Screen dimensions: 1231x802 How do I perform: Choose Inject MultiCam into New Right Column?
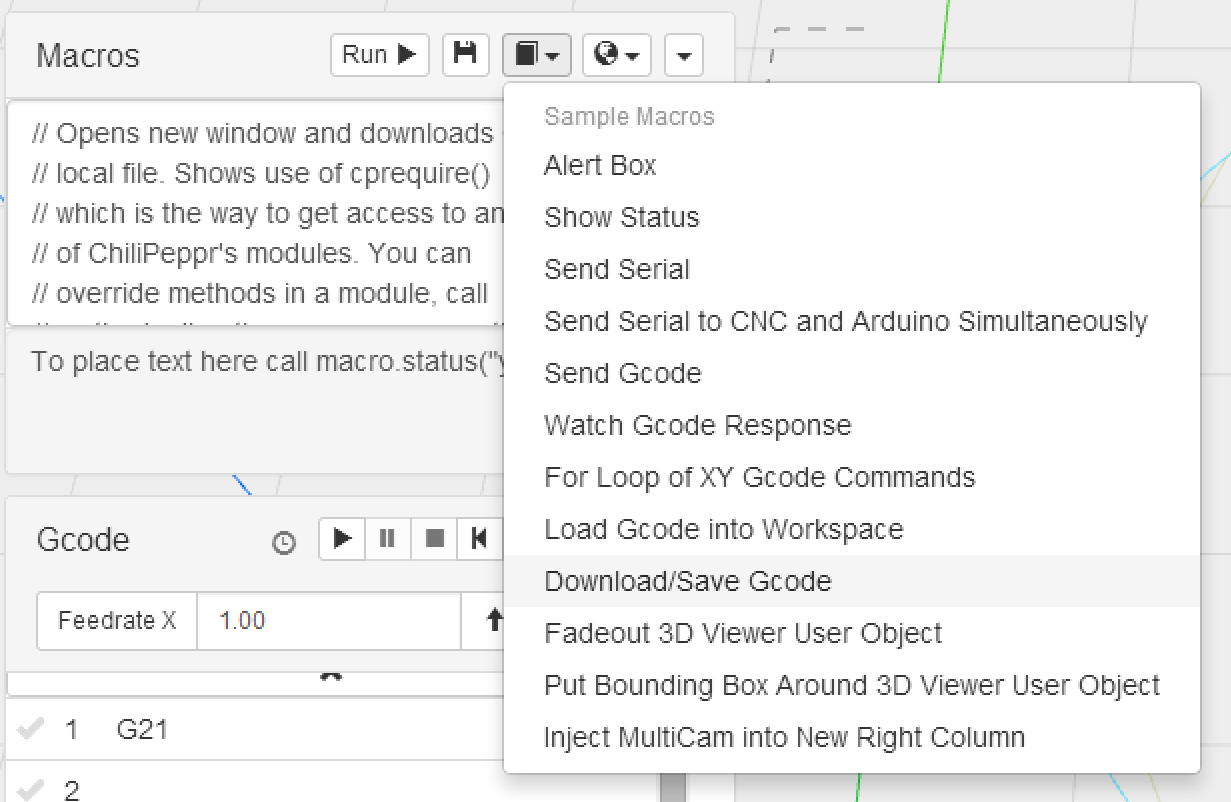[x=784, y=737]
